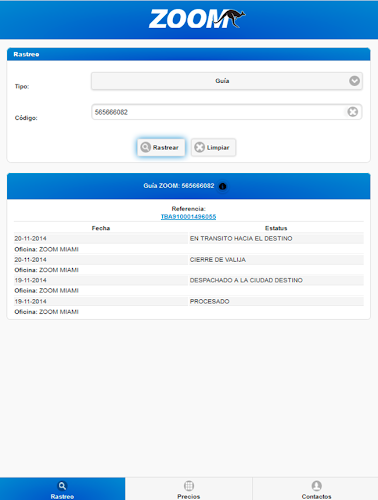Clear the Código field with X icon
The height and width of the screenshot is (500, 378).
[x=353, y=112]
